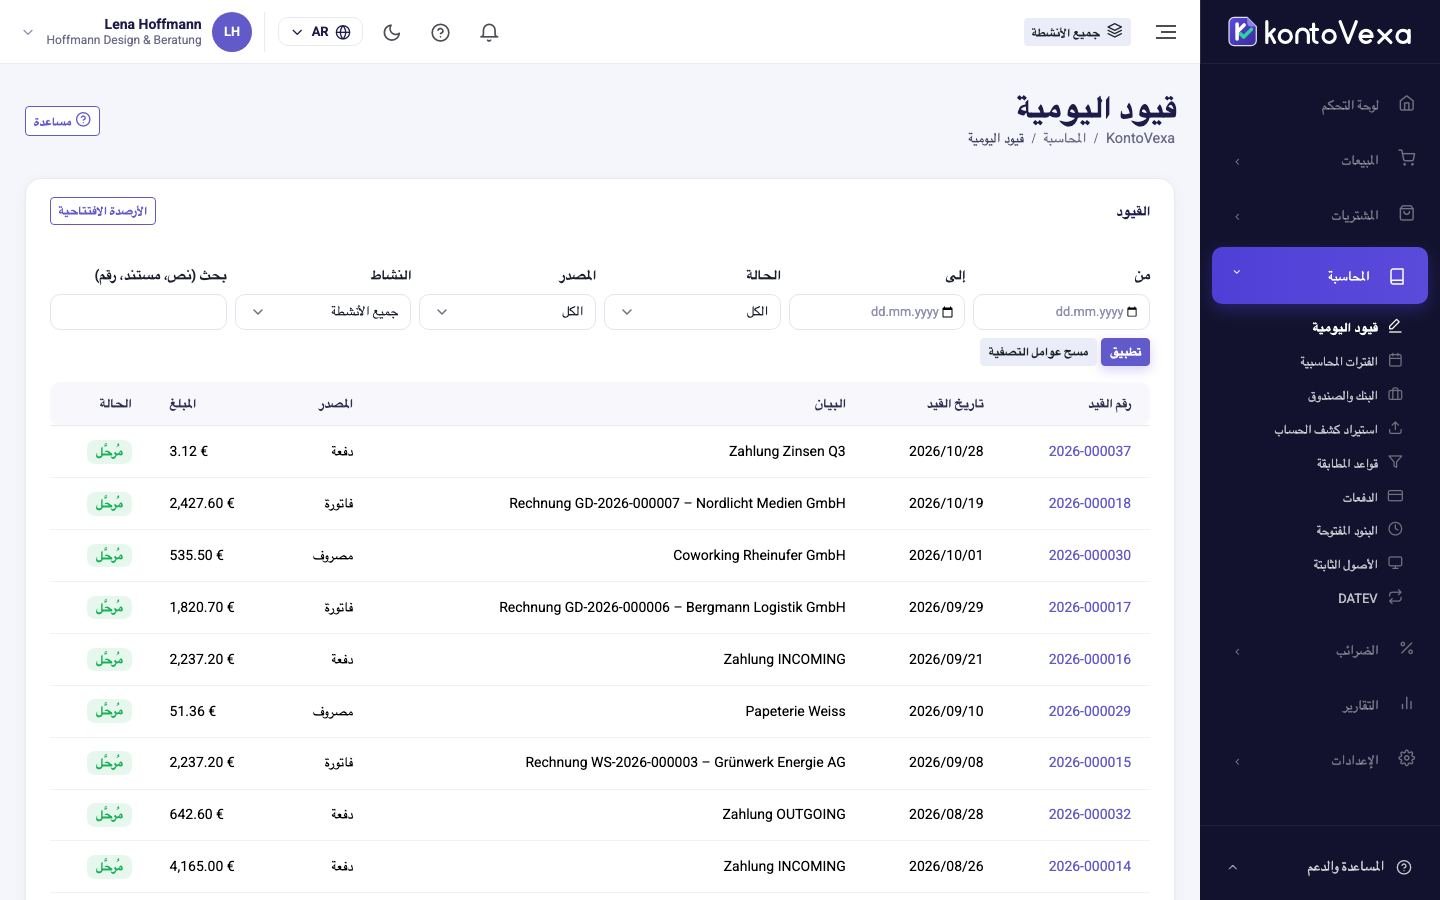Image resolution: width=1440 pixels, height=900 pixels.
Task: Open the AR language selector
Action: pos(320,32)
